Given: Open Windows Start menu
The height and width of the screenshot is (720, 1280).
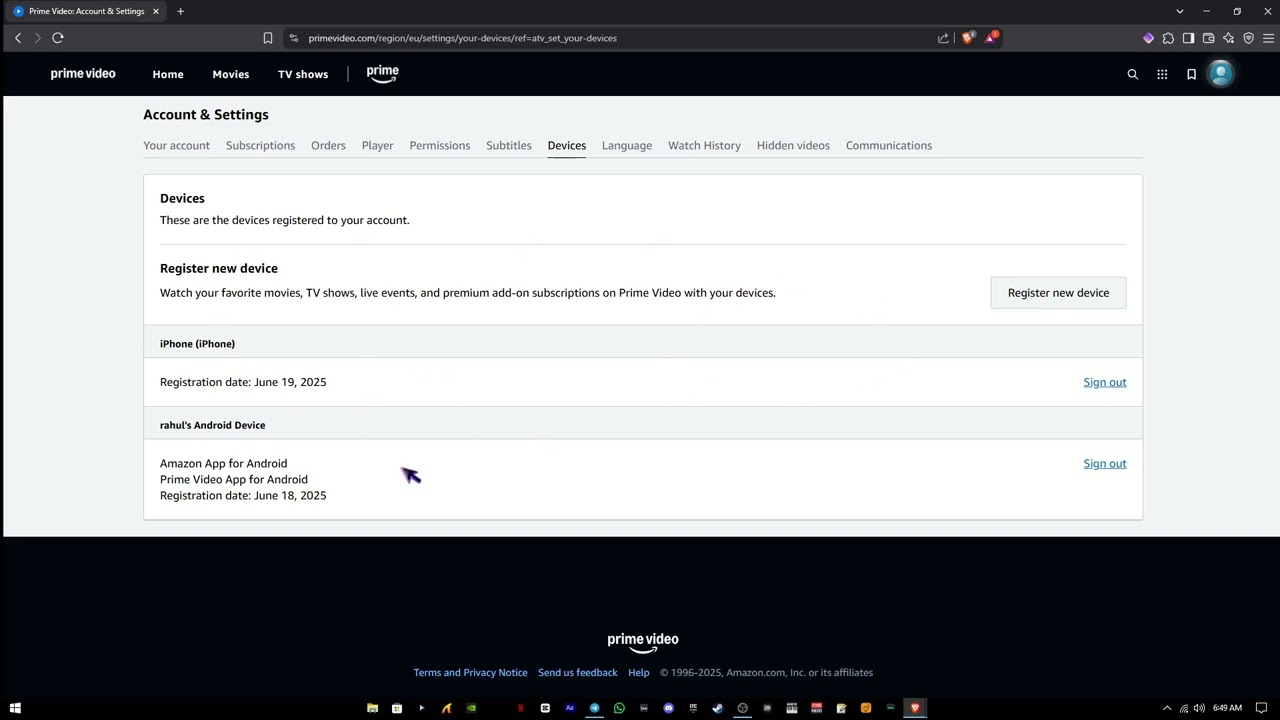Looking at the screenshot, I should pyautogui.click(x=15, y=708).
